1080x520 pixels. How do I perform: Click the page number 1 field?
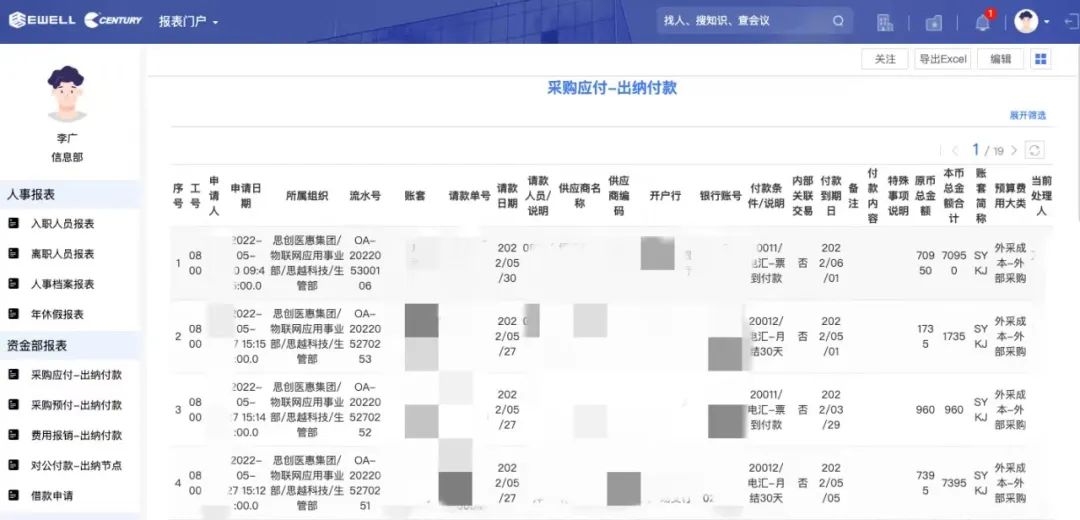[975, 149]
